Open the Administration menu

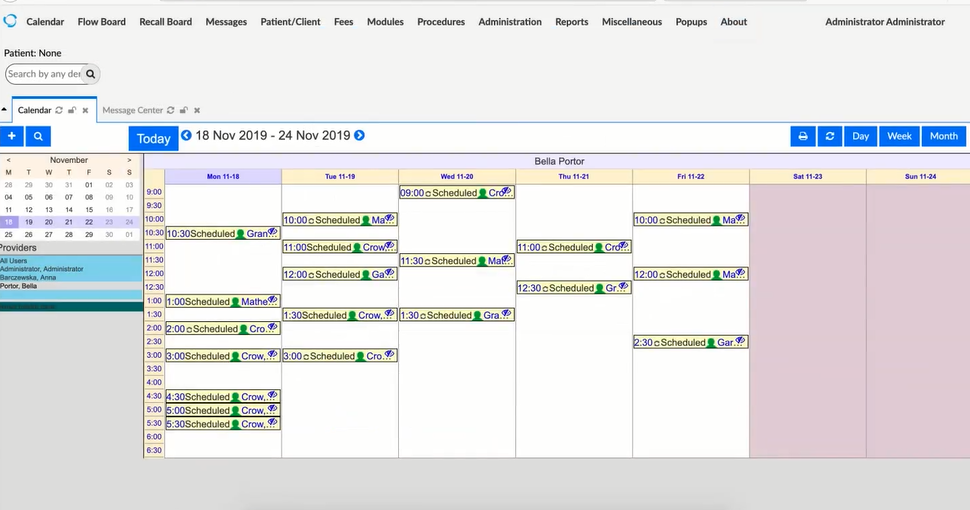click(510, 22)
